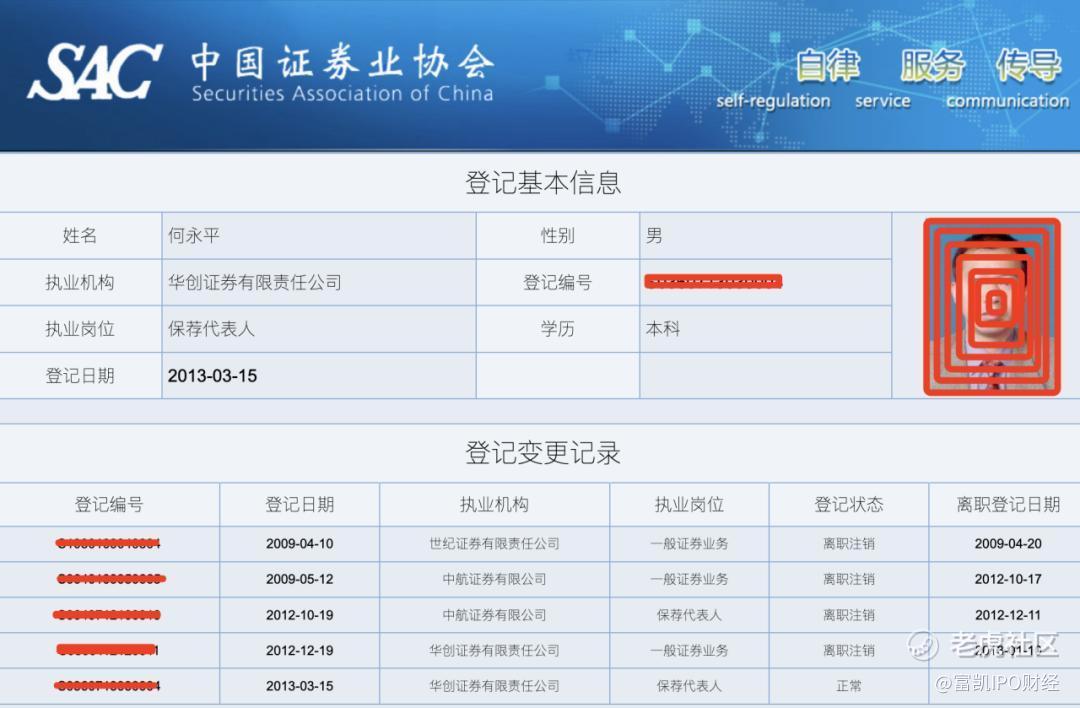1080x708 pixels.
Task: Click the 学历 field label
Action: point(558,329)
